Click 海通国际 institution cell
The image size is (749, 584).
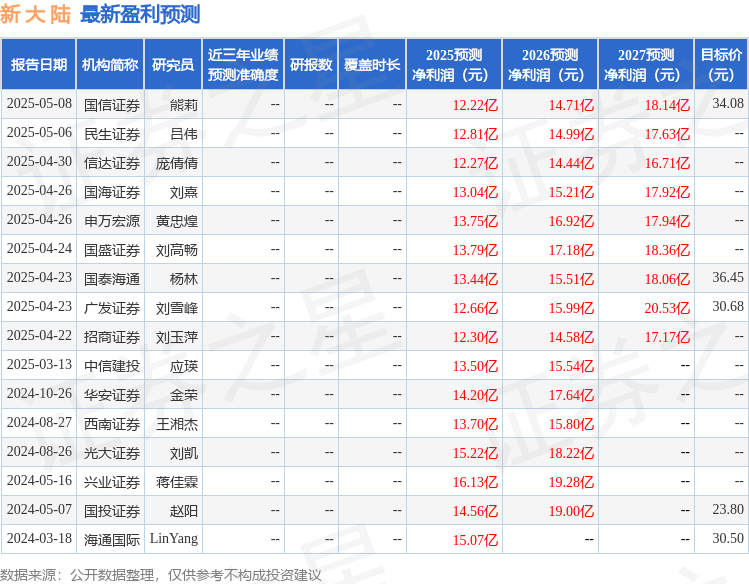(112, 540)
